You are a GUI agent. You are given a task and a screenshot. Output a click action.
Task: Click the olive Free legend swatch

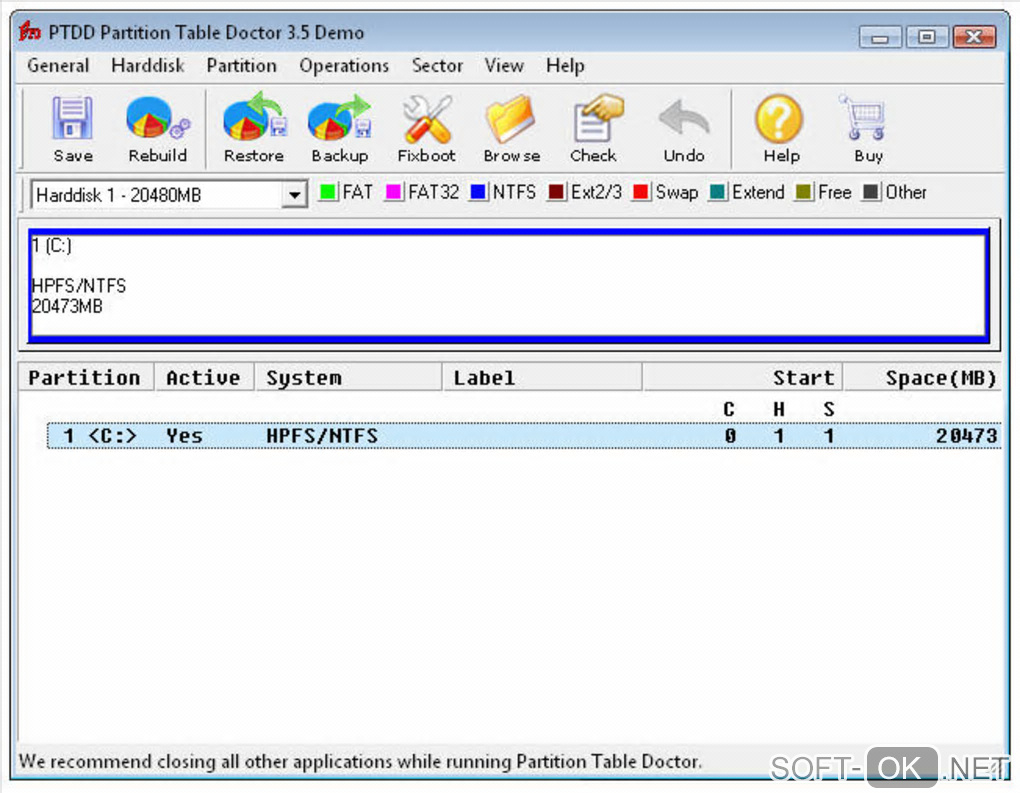coord(803,192)
